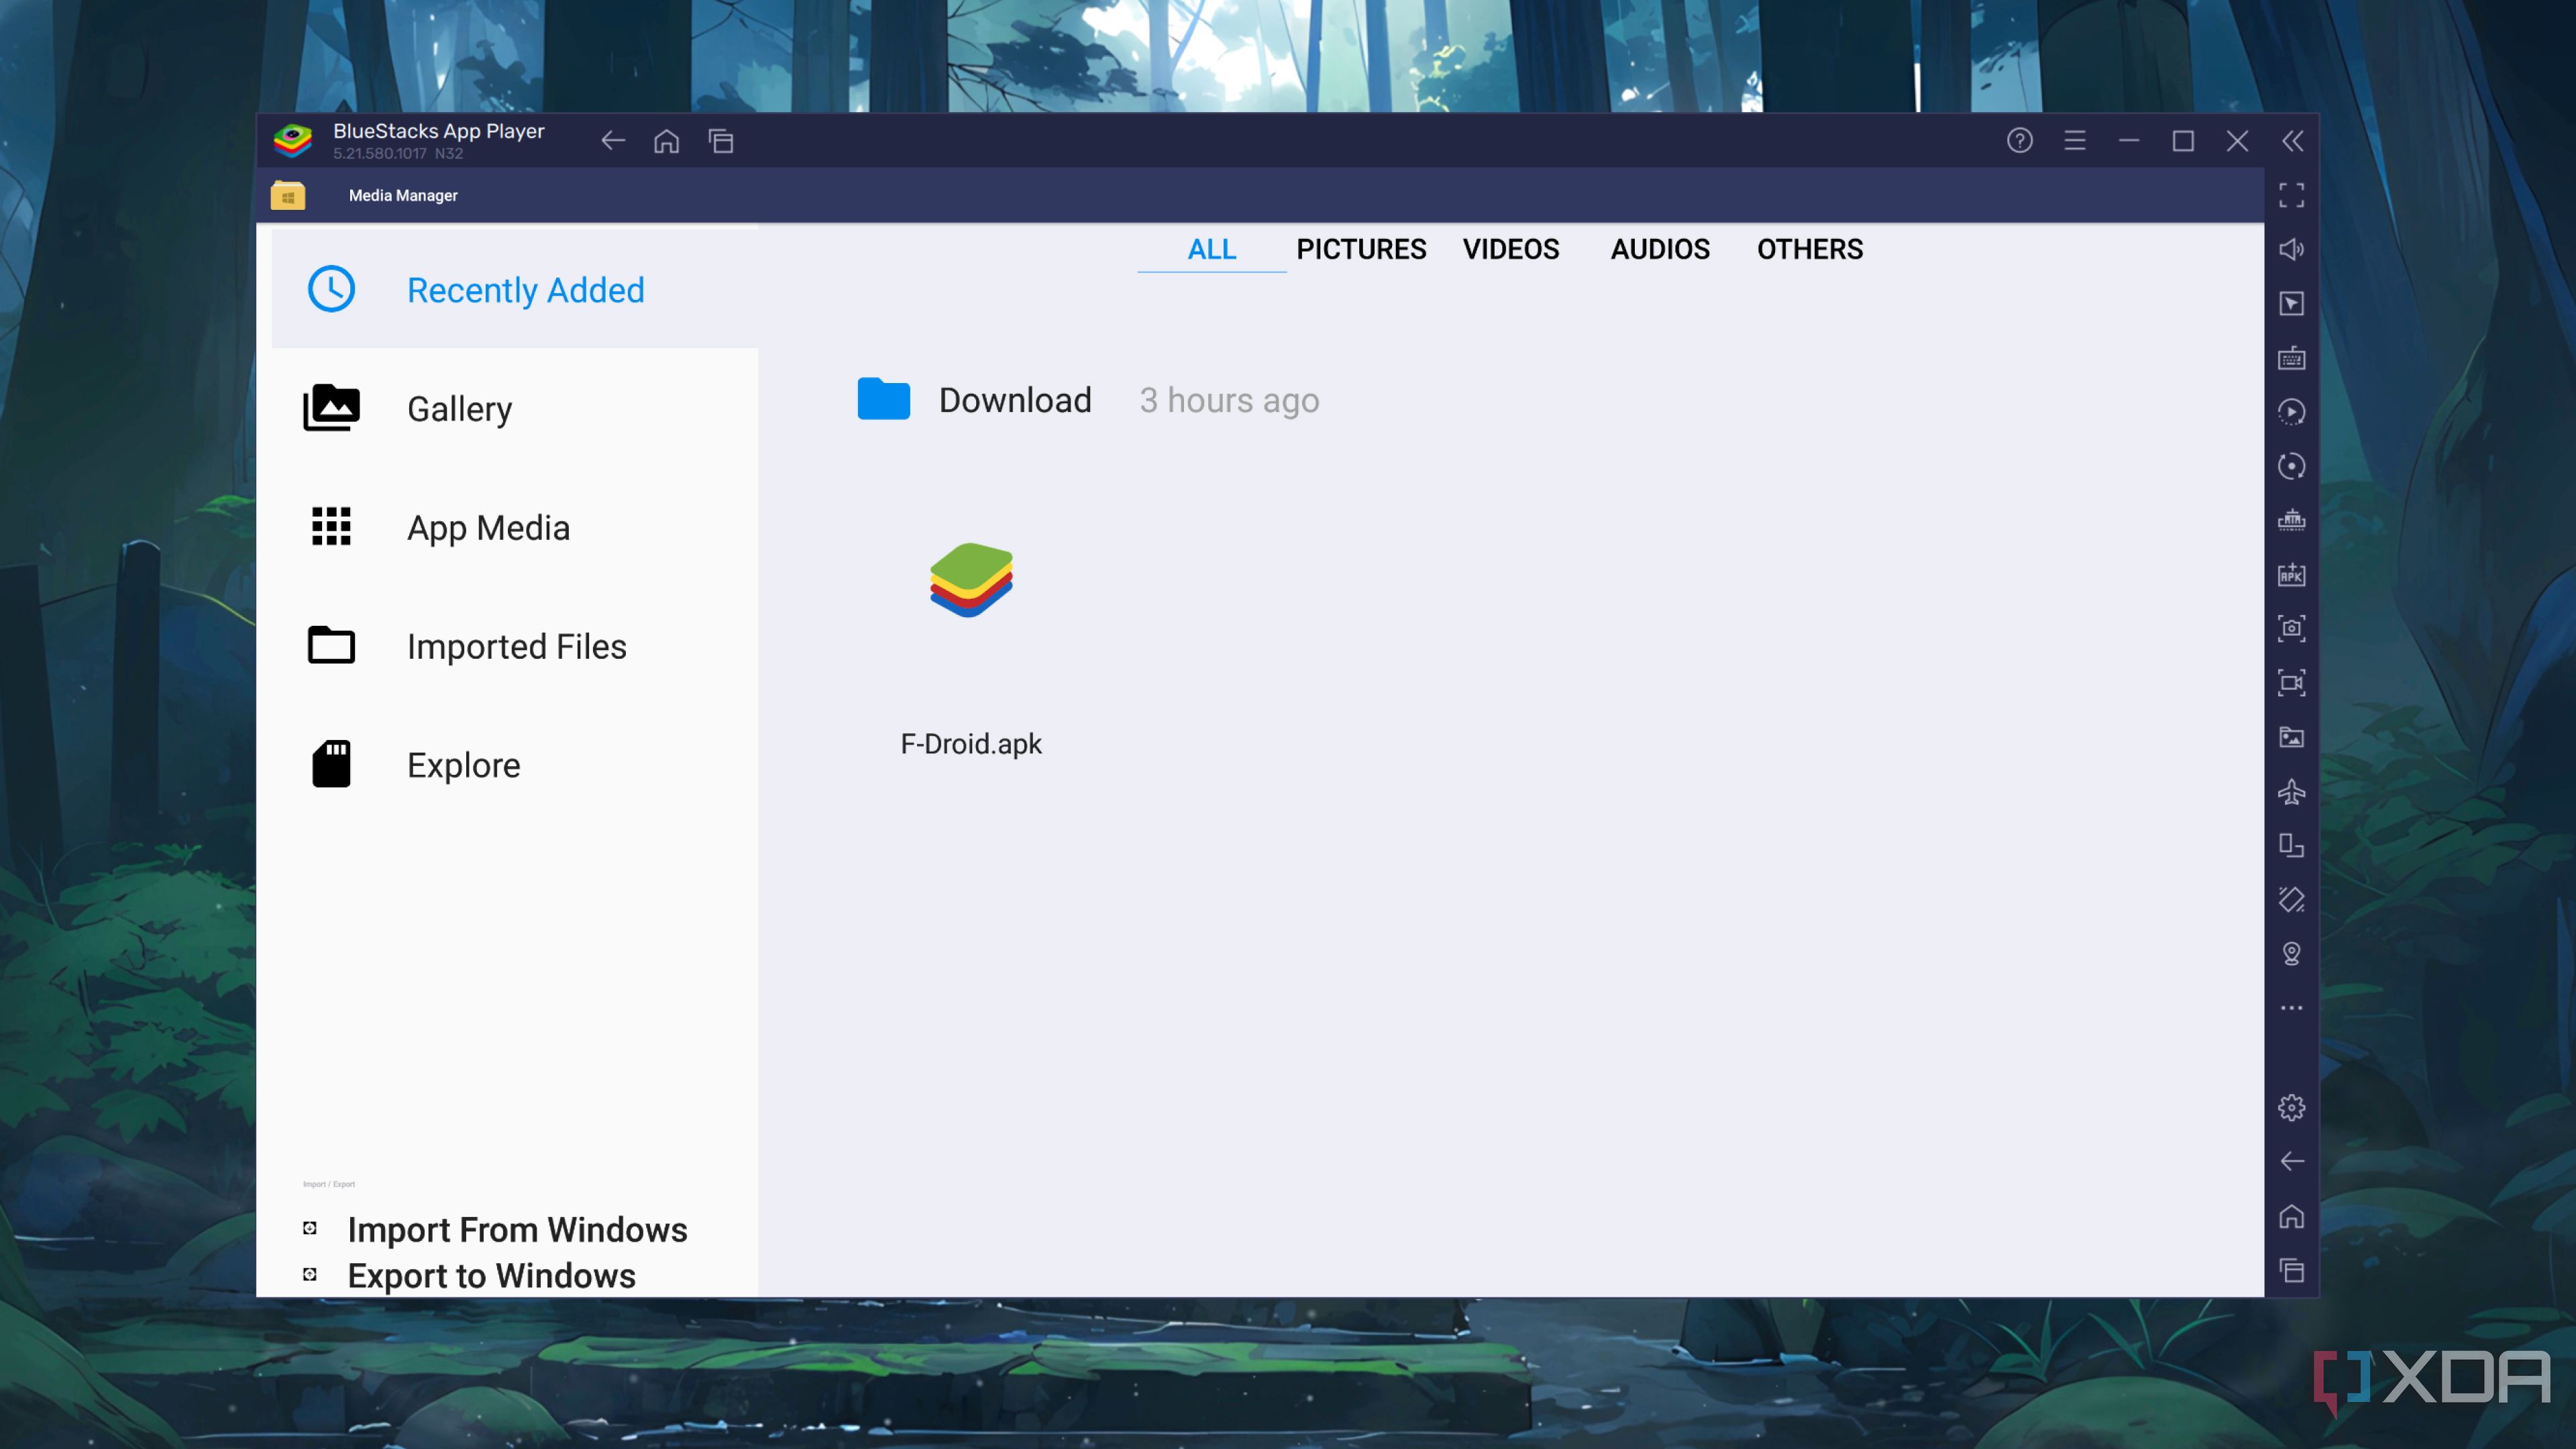
Task: Start screen recording icon
Action: (2292, 683)
